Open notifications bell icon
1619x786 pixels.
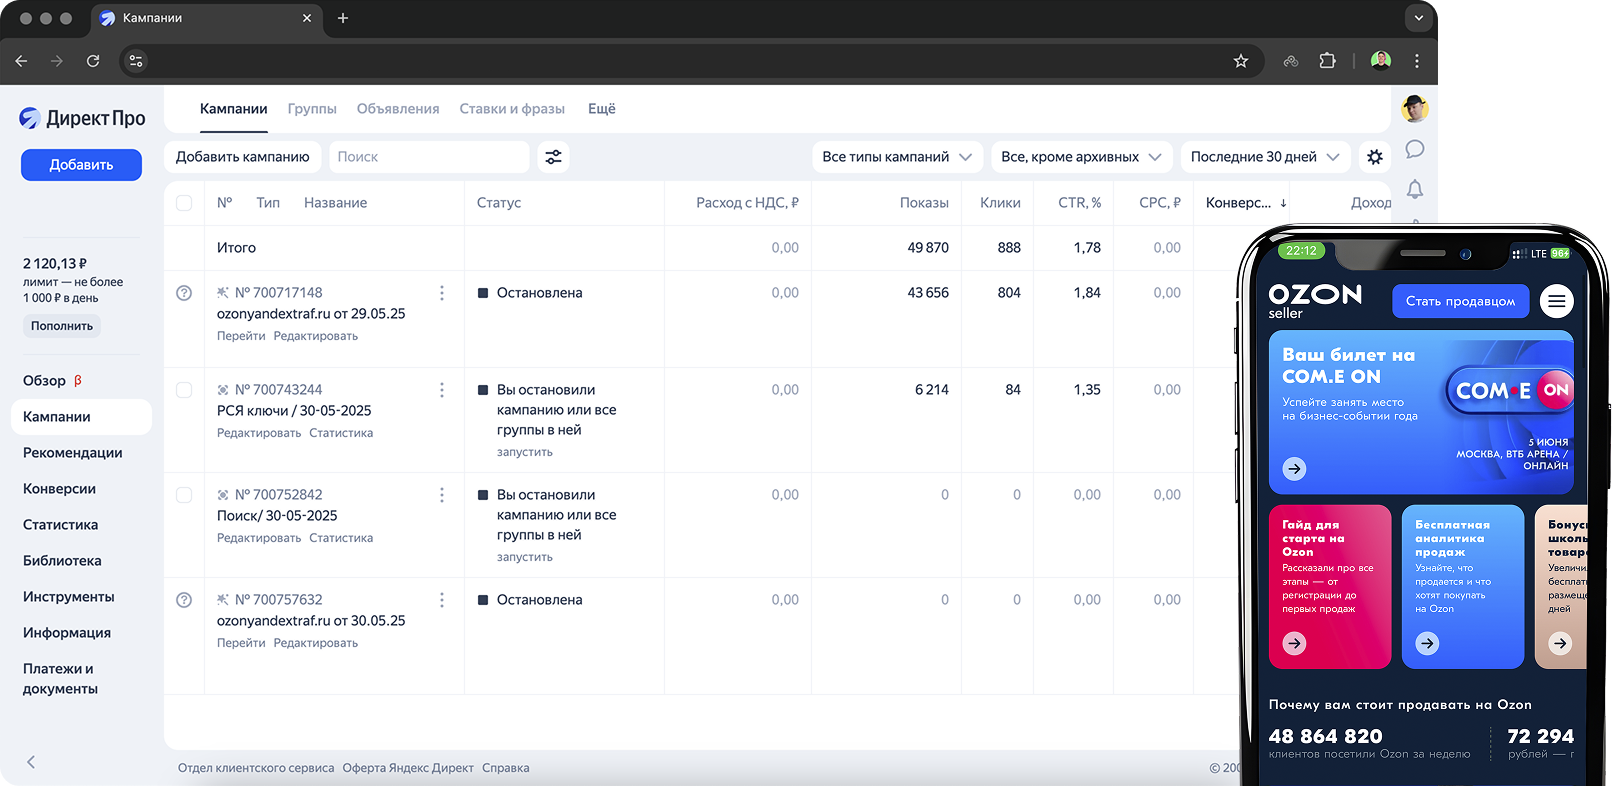tap(1414, 189)
